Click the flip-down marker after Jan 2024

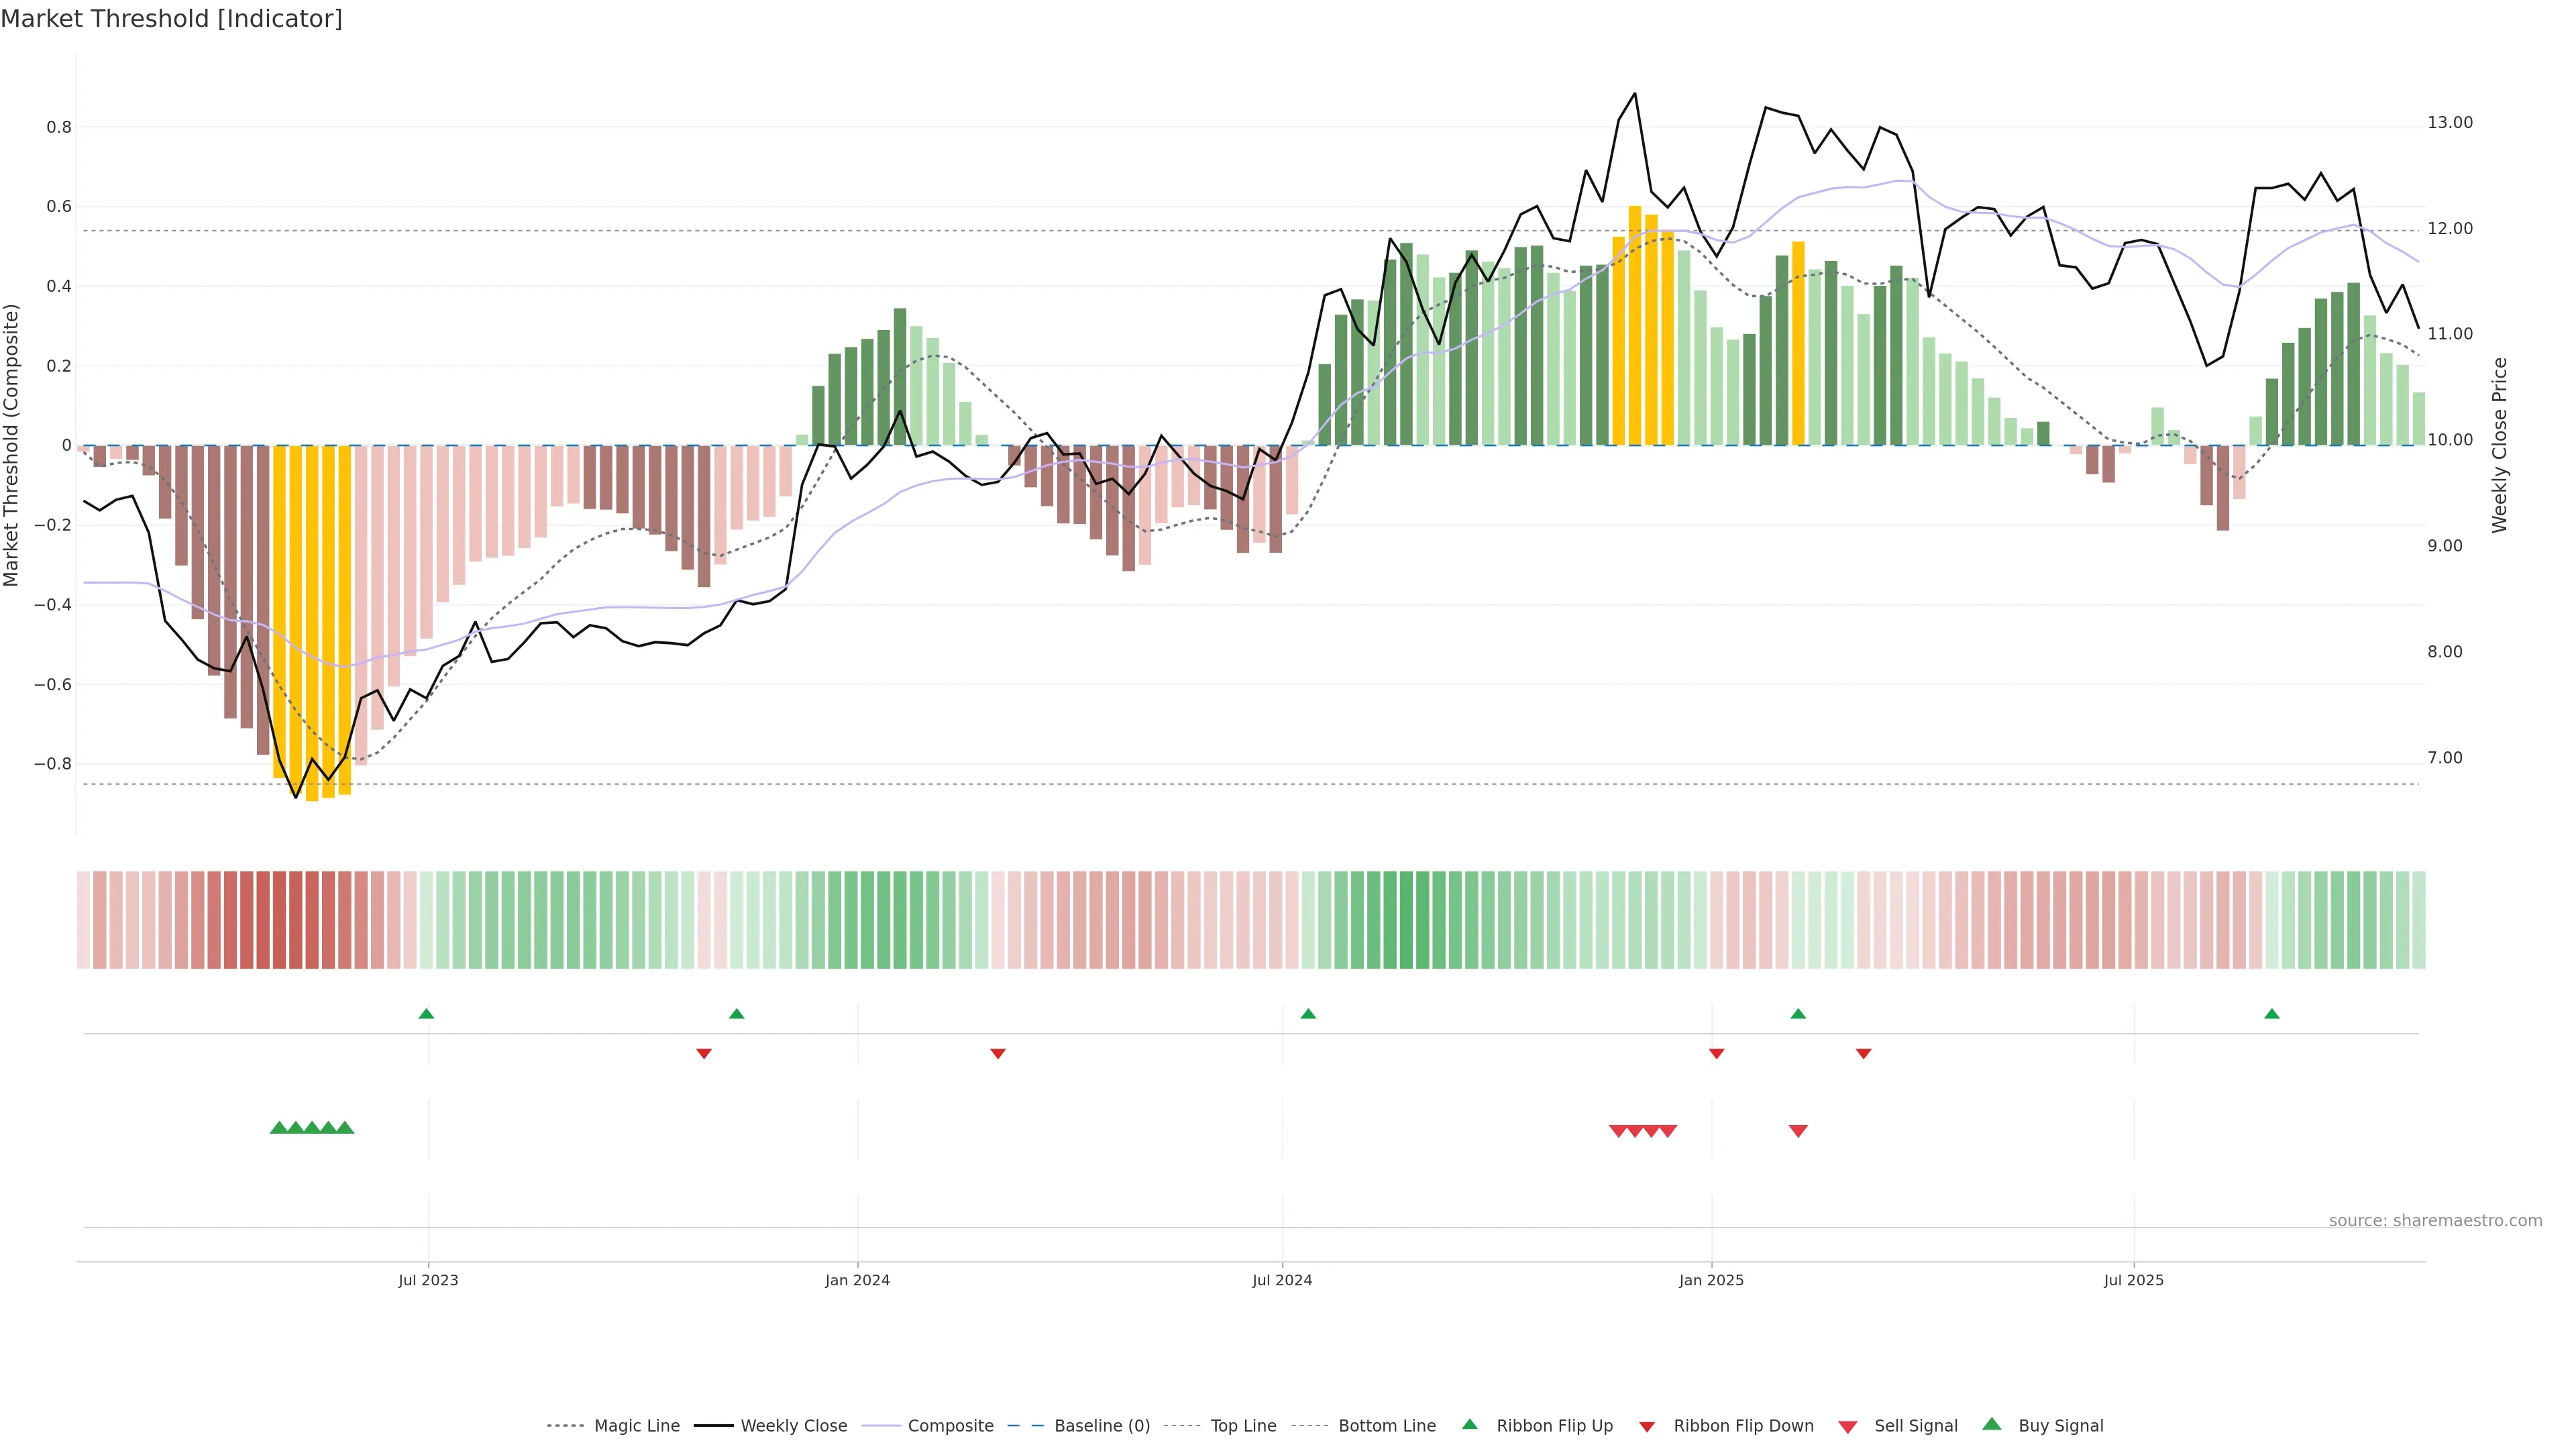(997, 1053)
